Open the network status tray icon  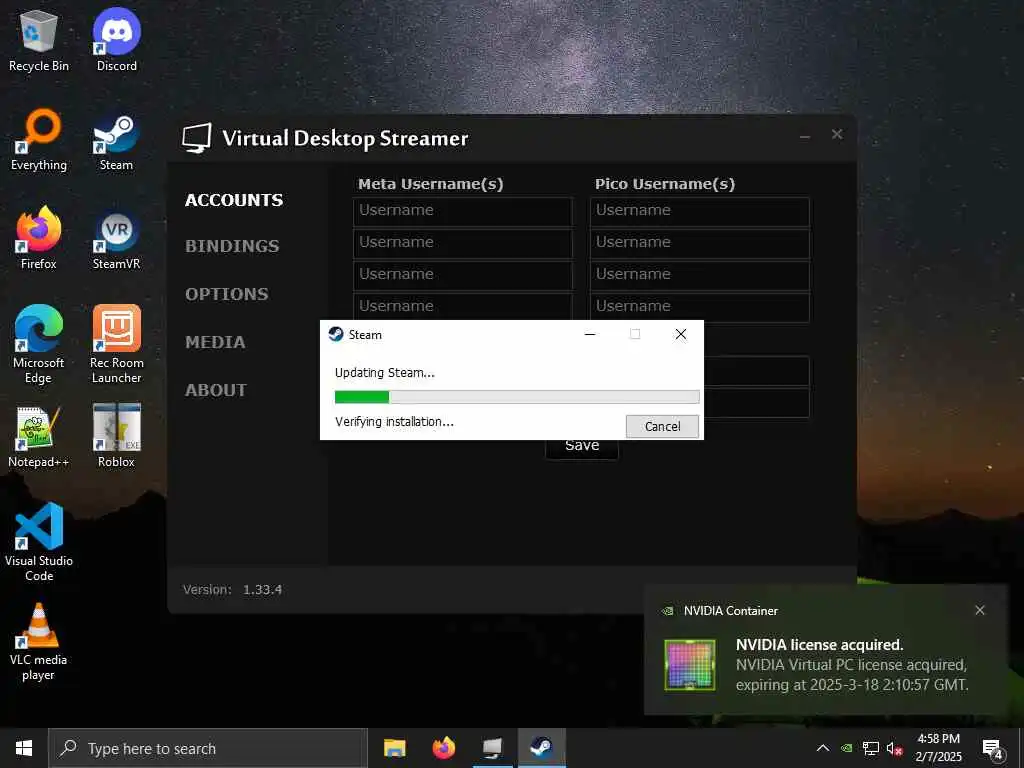click(x=871, y=748)
